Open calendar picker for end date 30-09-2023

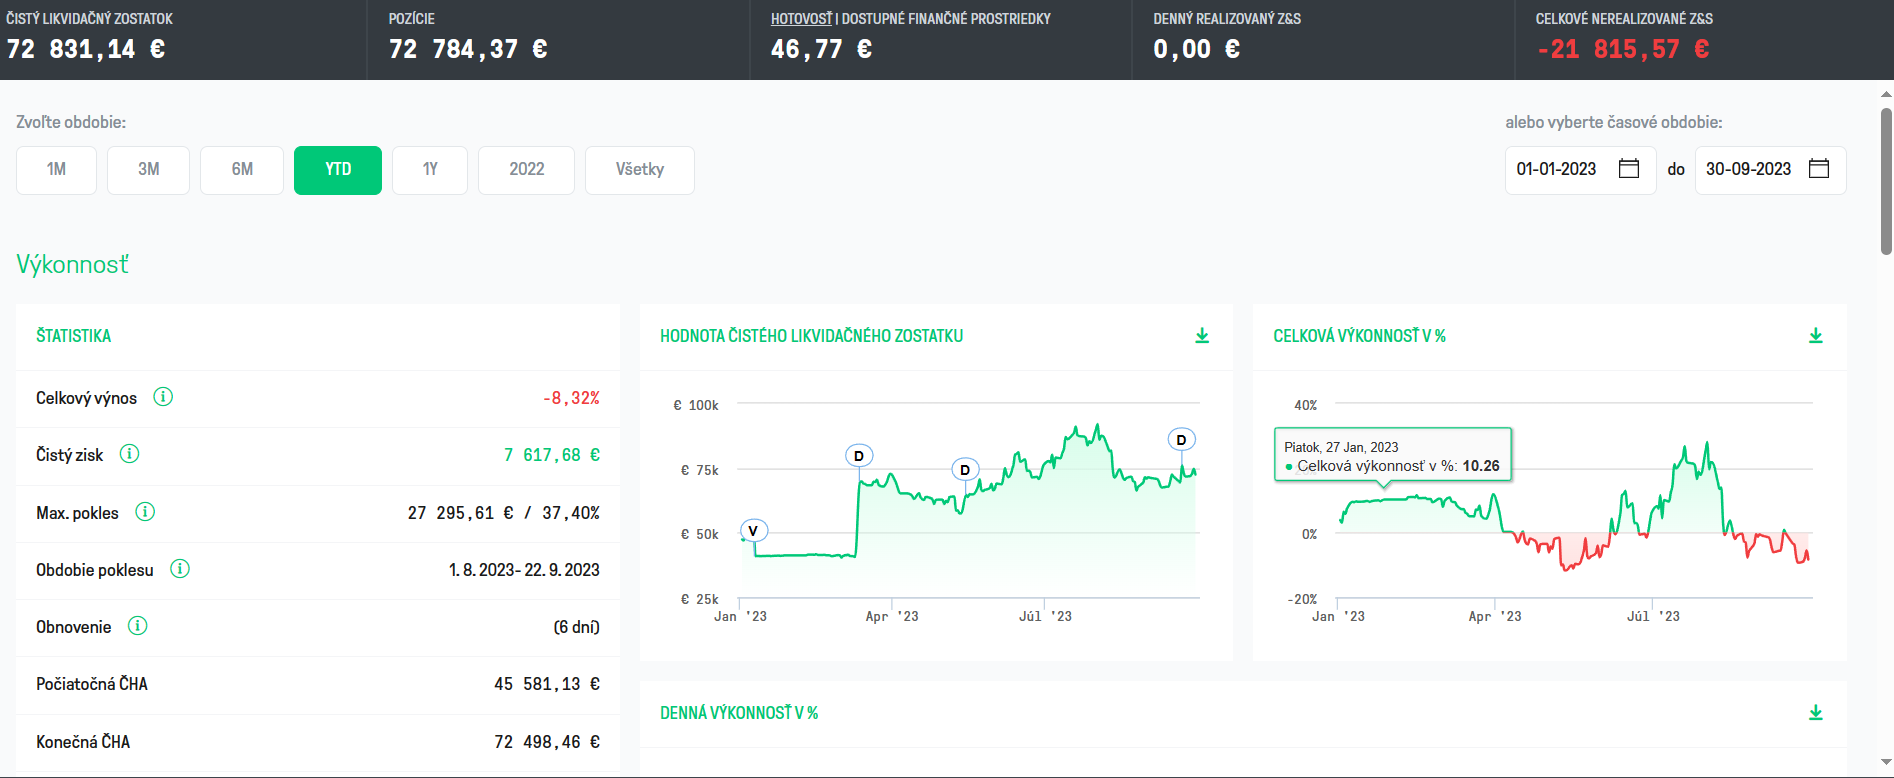[x=1819, y=169]
